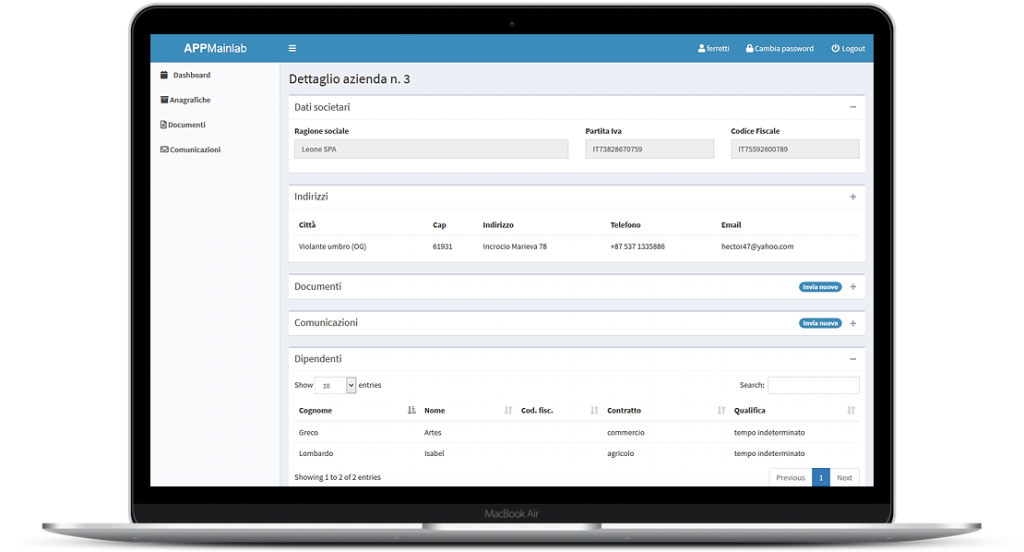1024x552 pixels.
Task: Collapse the Dati societari panel
Action: 853,107
